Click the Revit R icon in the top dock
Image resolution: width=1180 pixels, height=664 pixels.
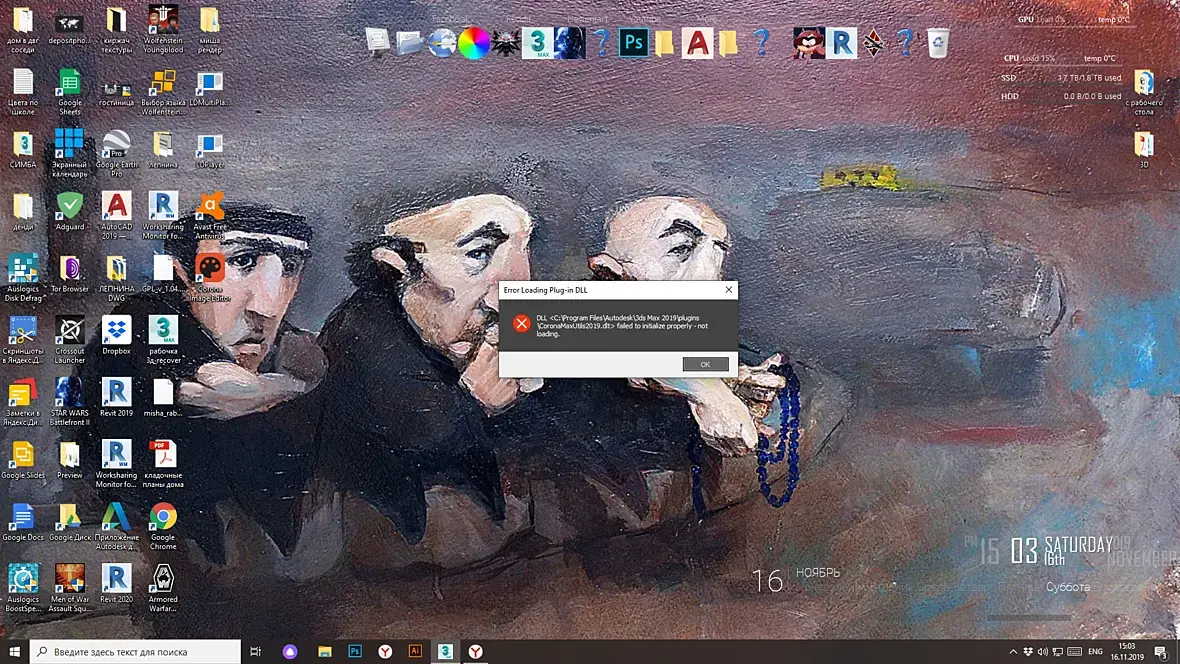point(841,43)
